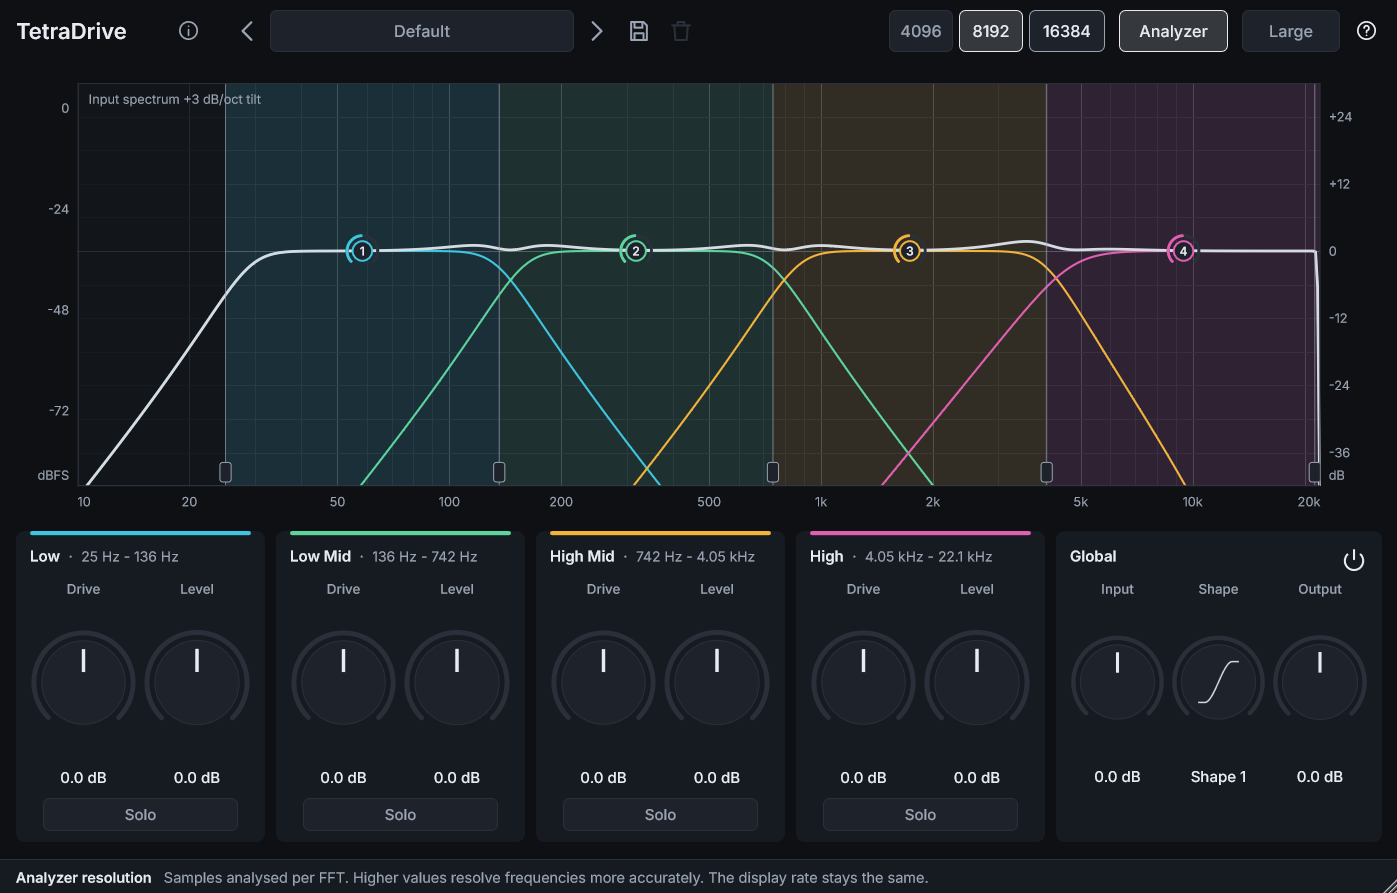Screen dimensions: 1397x893
Task: Solo the High Mid band
Action: (660, 814)
